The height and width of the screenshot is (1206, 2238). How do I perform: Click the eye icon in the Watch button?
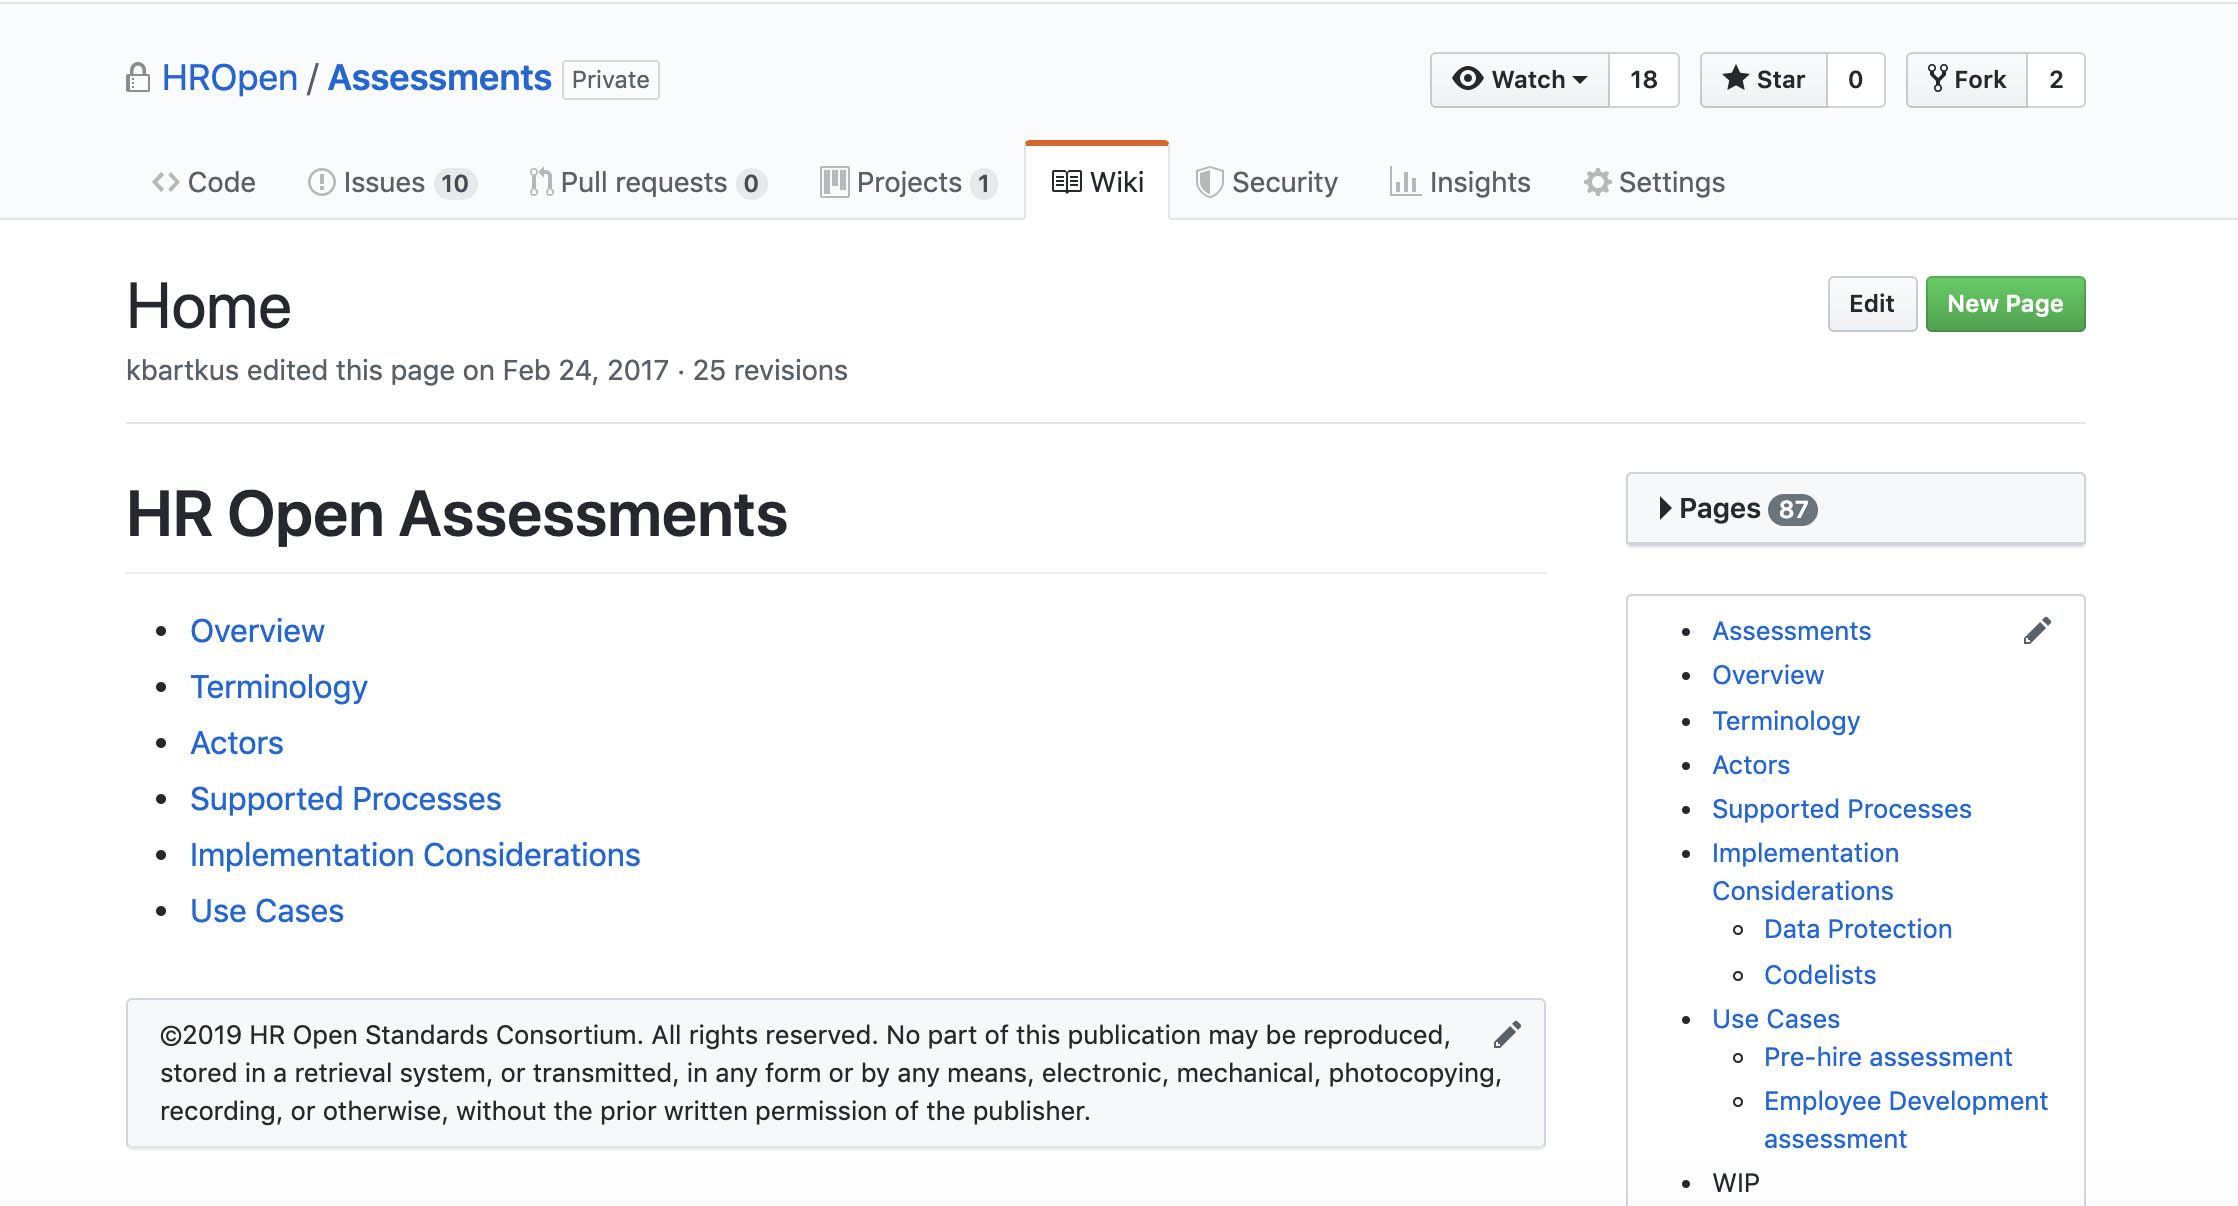(1467, 78)
